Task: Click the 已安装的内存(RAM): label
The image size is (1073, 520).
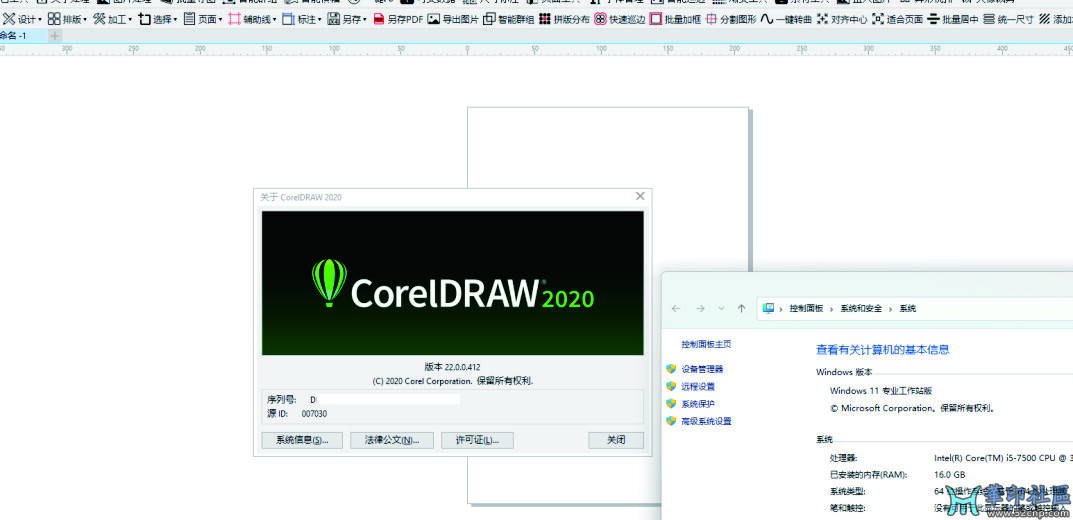Action: 867,474
